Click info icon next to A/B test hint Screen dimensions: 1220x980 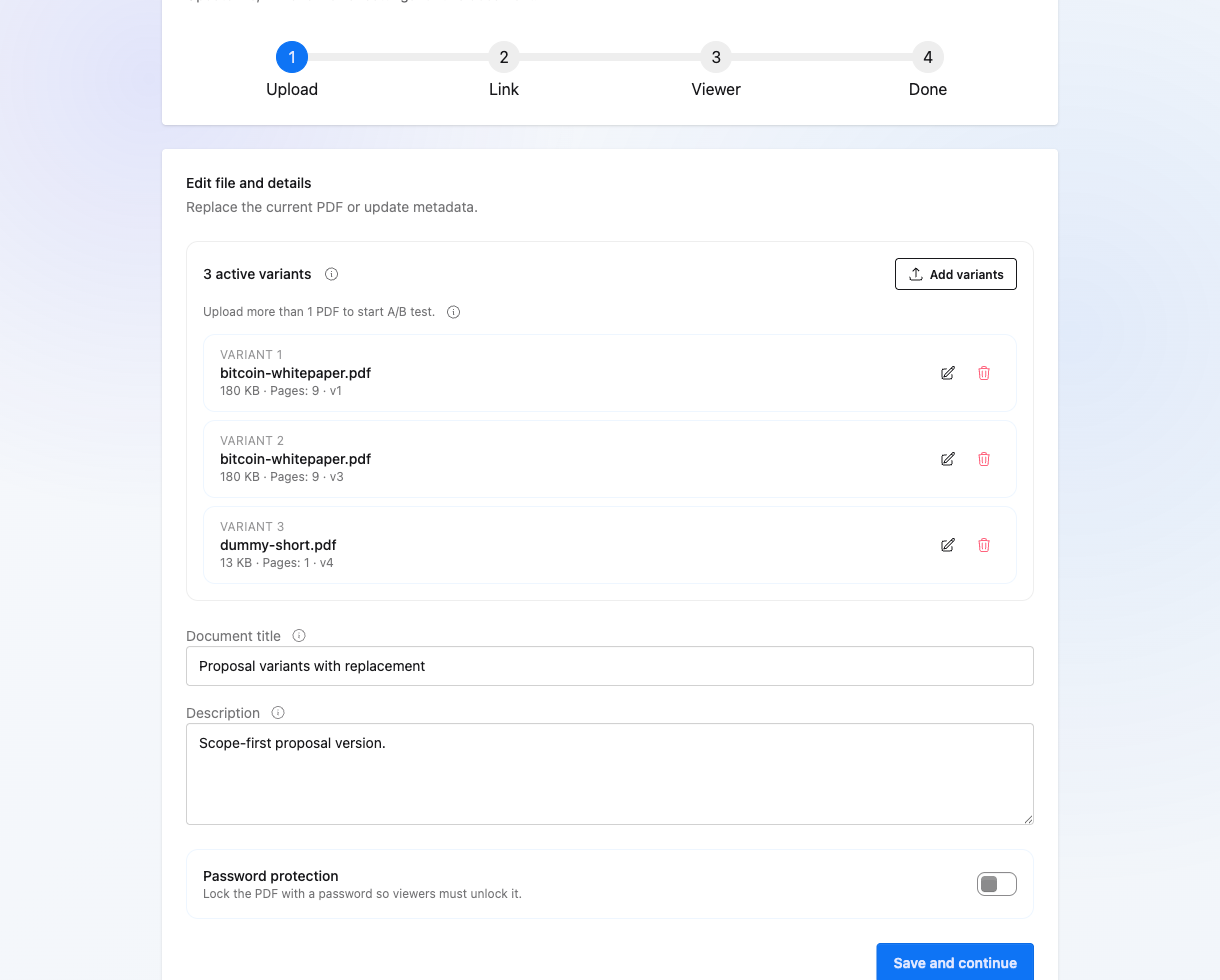[453, 312]
